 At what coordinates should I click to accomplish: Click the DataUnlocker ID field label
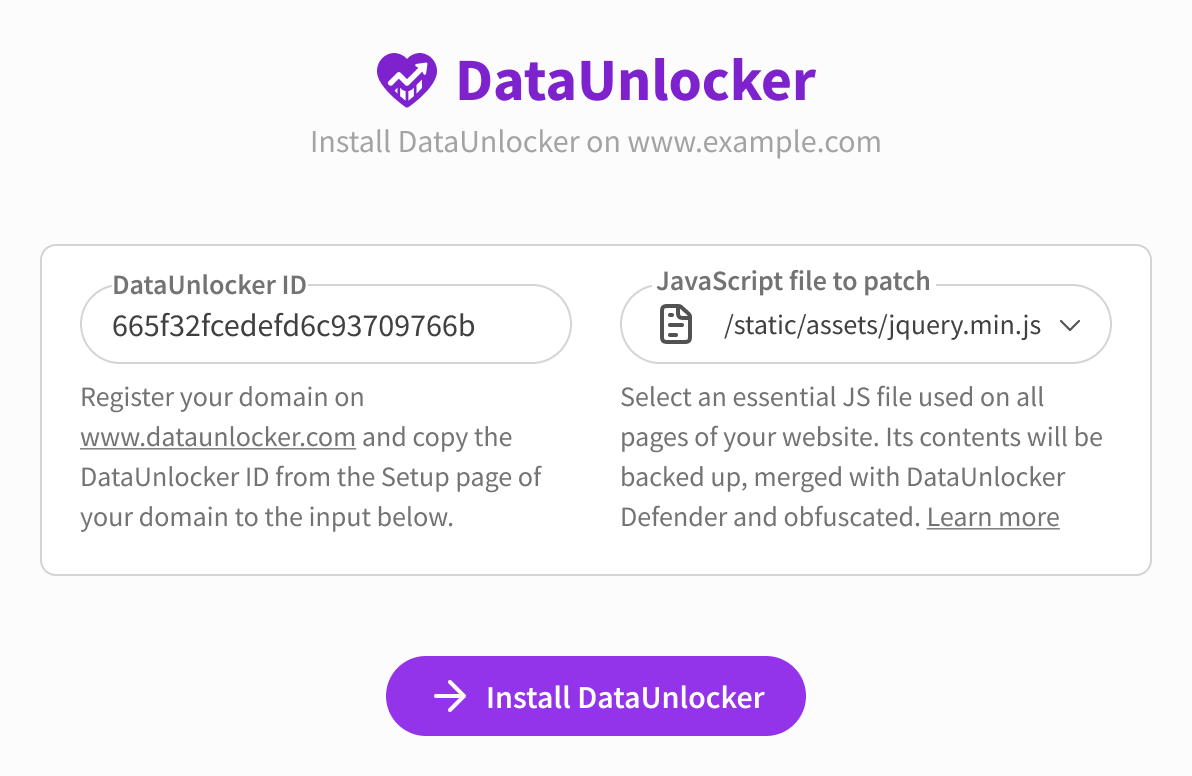point(209,284)
